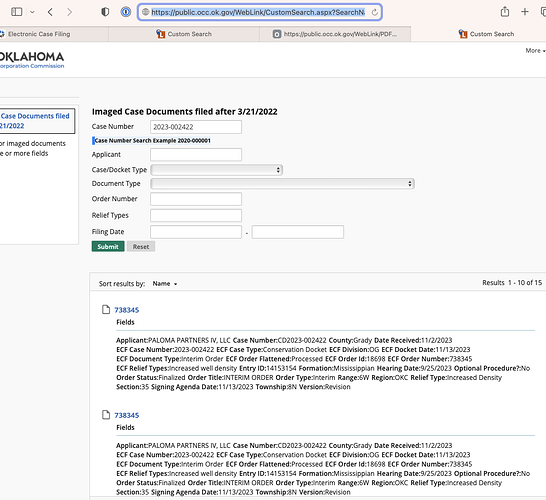546x500 pixels.
Task: Add a new tab with plus icon
Action: 525,12
